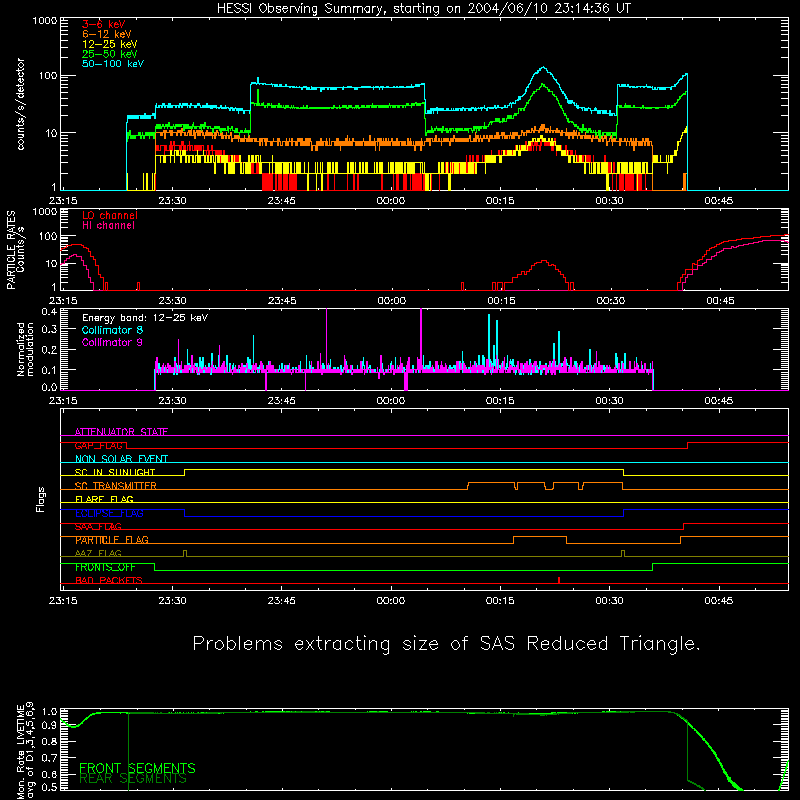800x800 pixels.
Task: Click the AAZ_FLAG label
Action: click(x=98, y=553)
